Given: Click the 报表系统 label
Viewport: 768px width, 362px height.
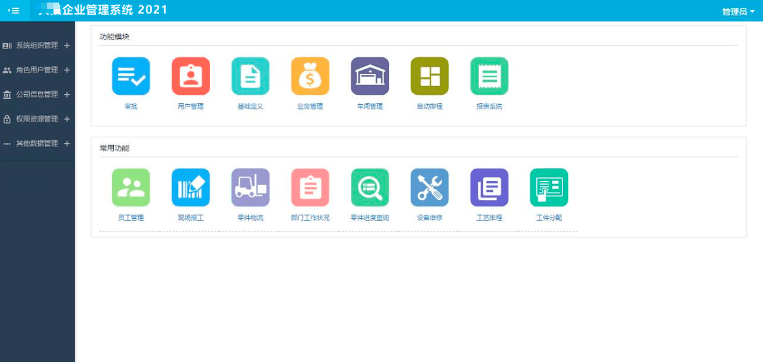Looking at the screenshot, I should point(489,106).
